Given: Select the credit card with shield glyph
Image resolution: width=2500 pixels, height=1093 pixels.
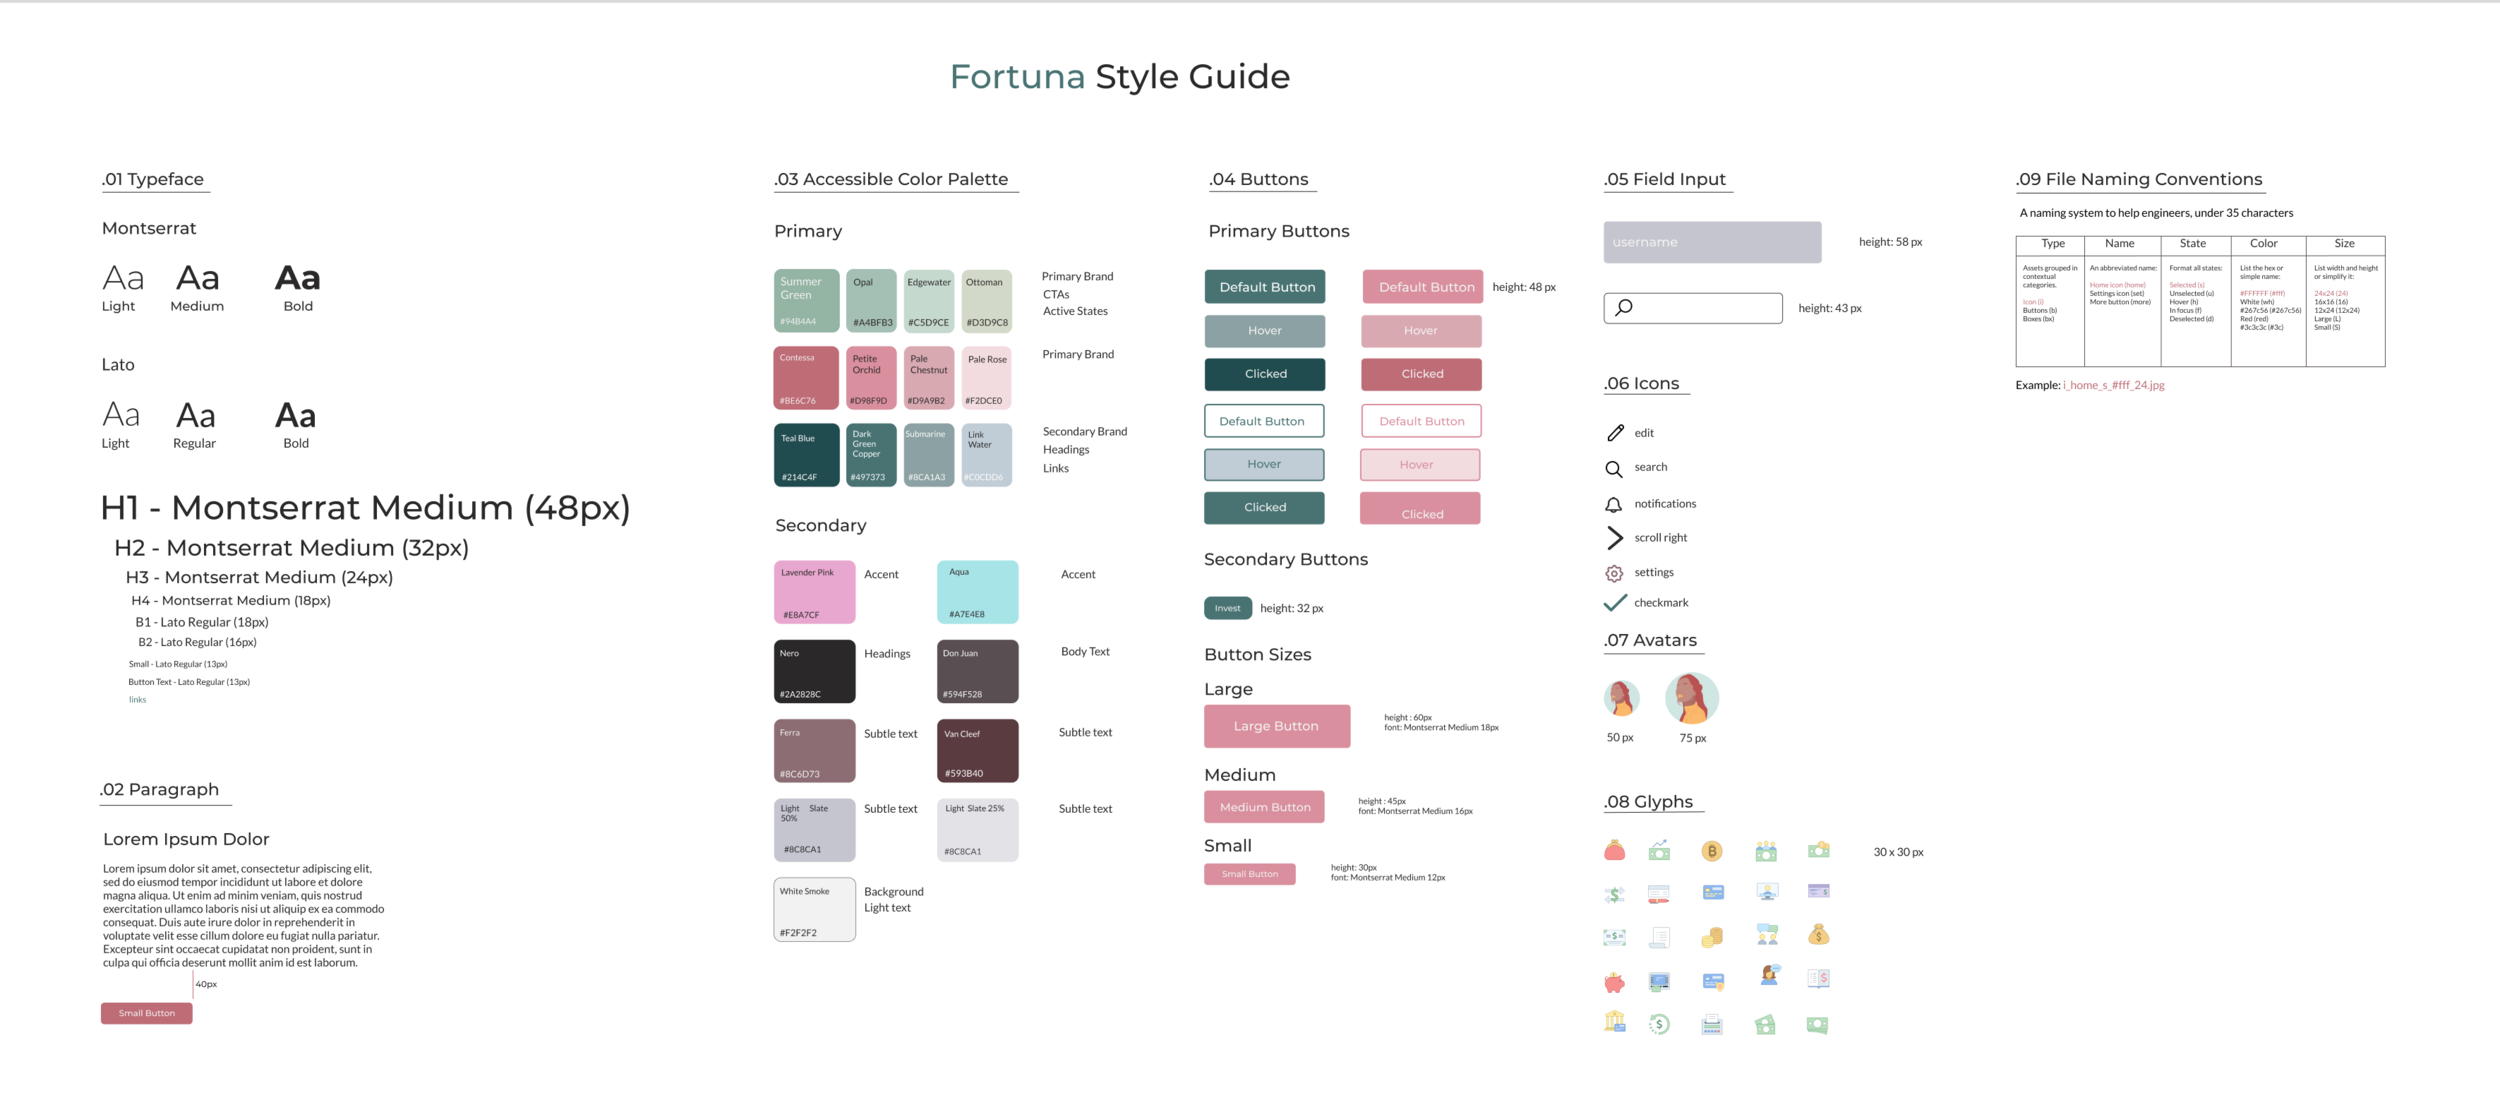Looking at the screenshot, I should click(1713, 981).
